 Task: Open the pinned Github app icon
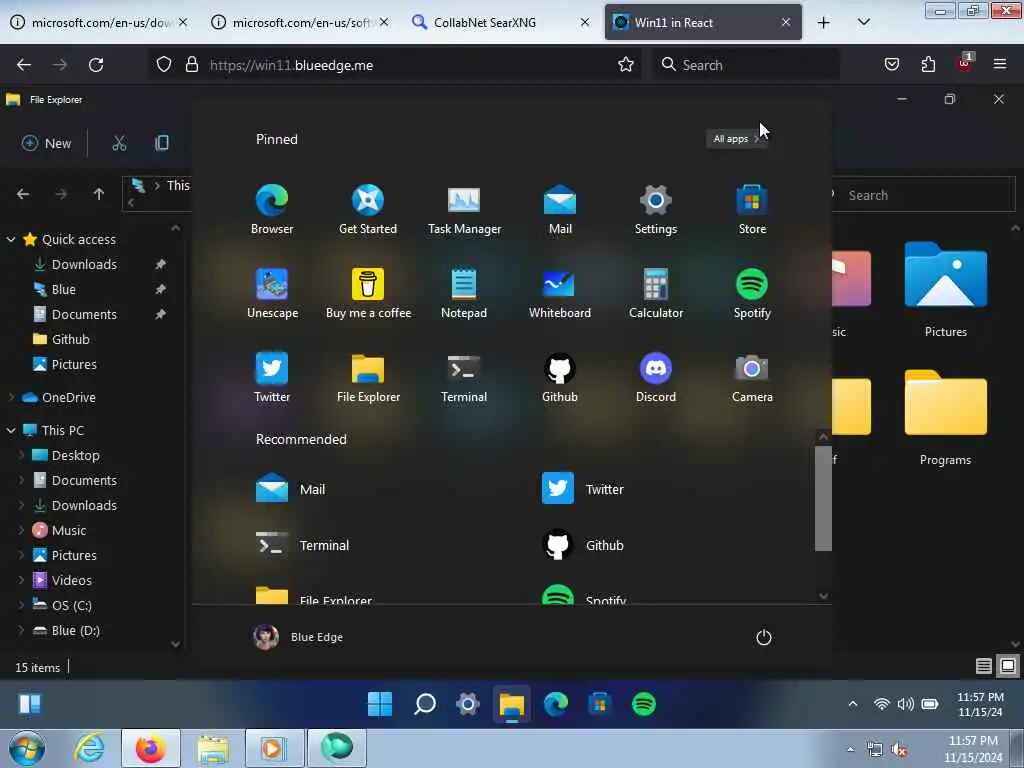tap(560, 377)
